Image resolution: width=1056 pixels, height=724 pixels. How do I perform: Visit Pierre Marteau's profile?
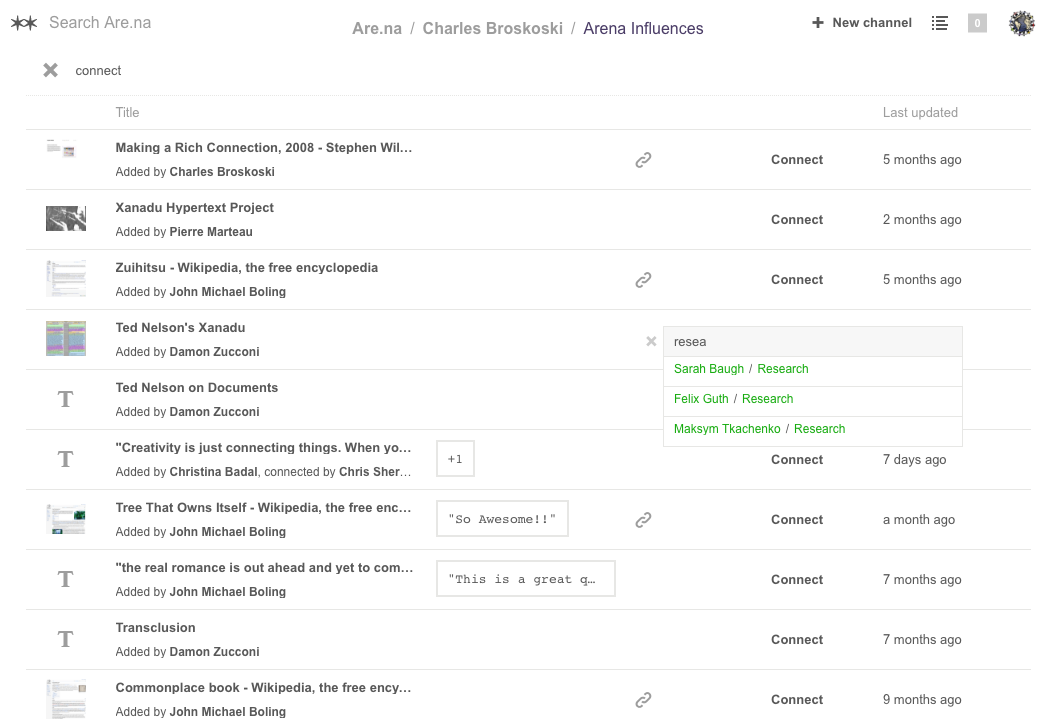pos(211,232)
